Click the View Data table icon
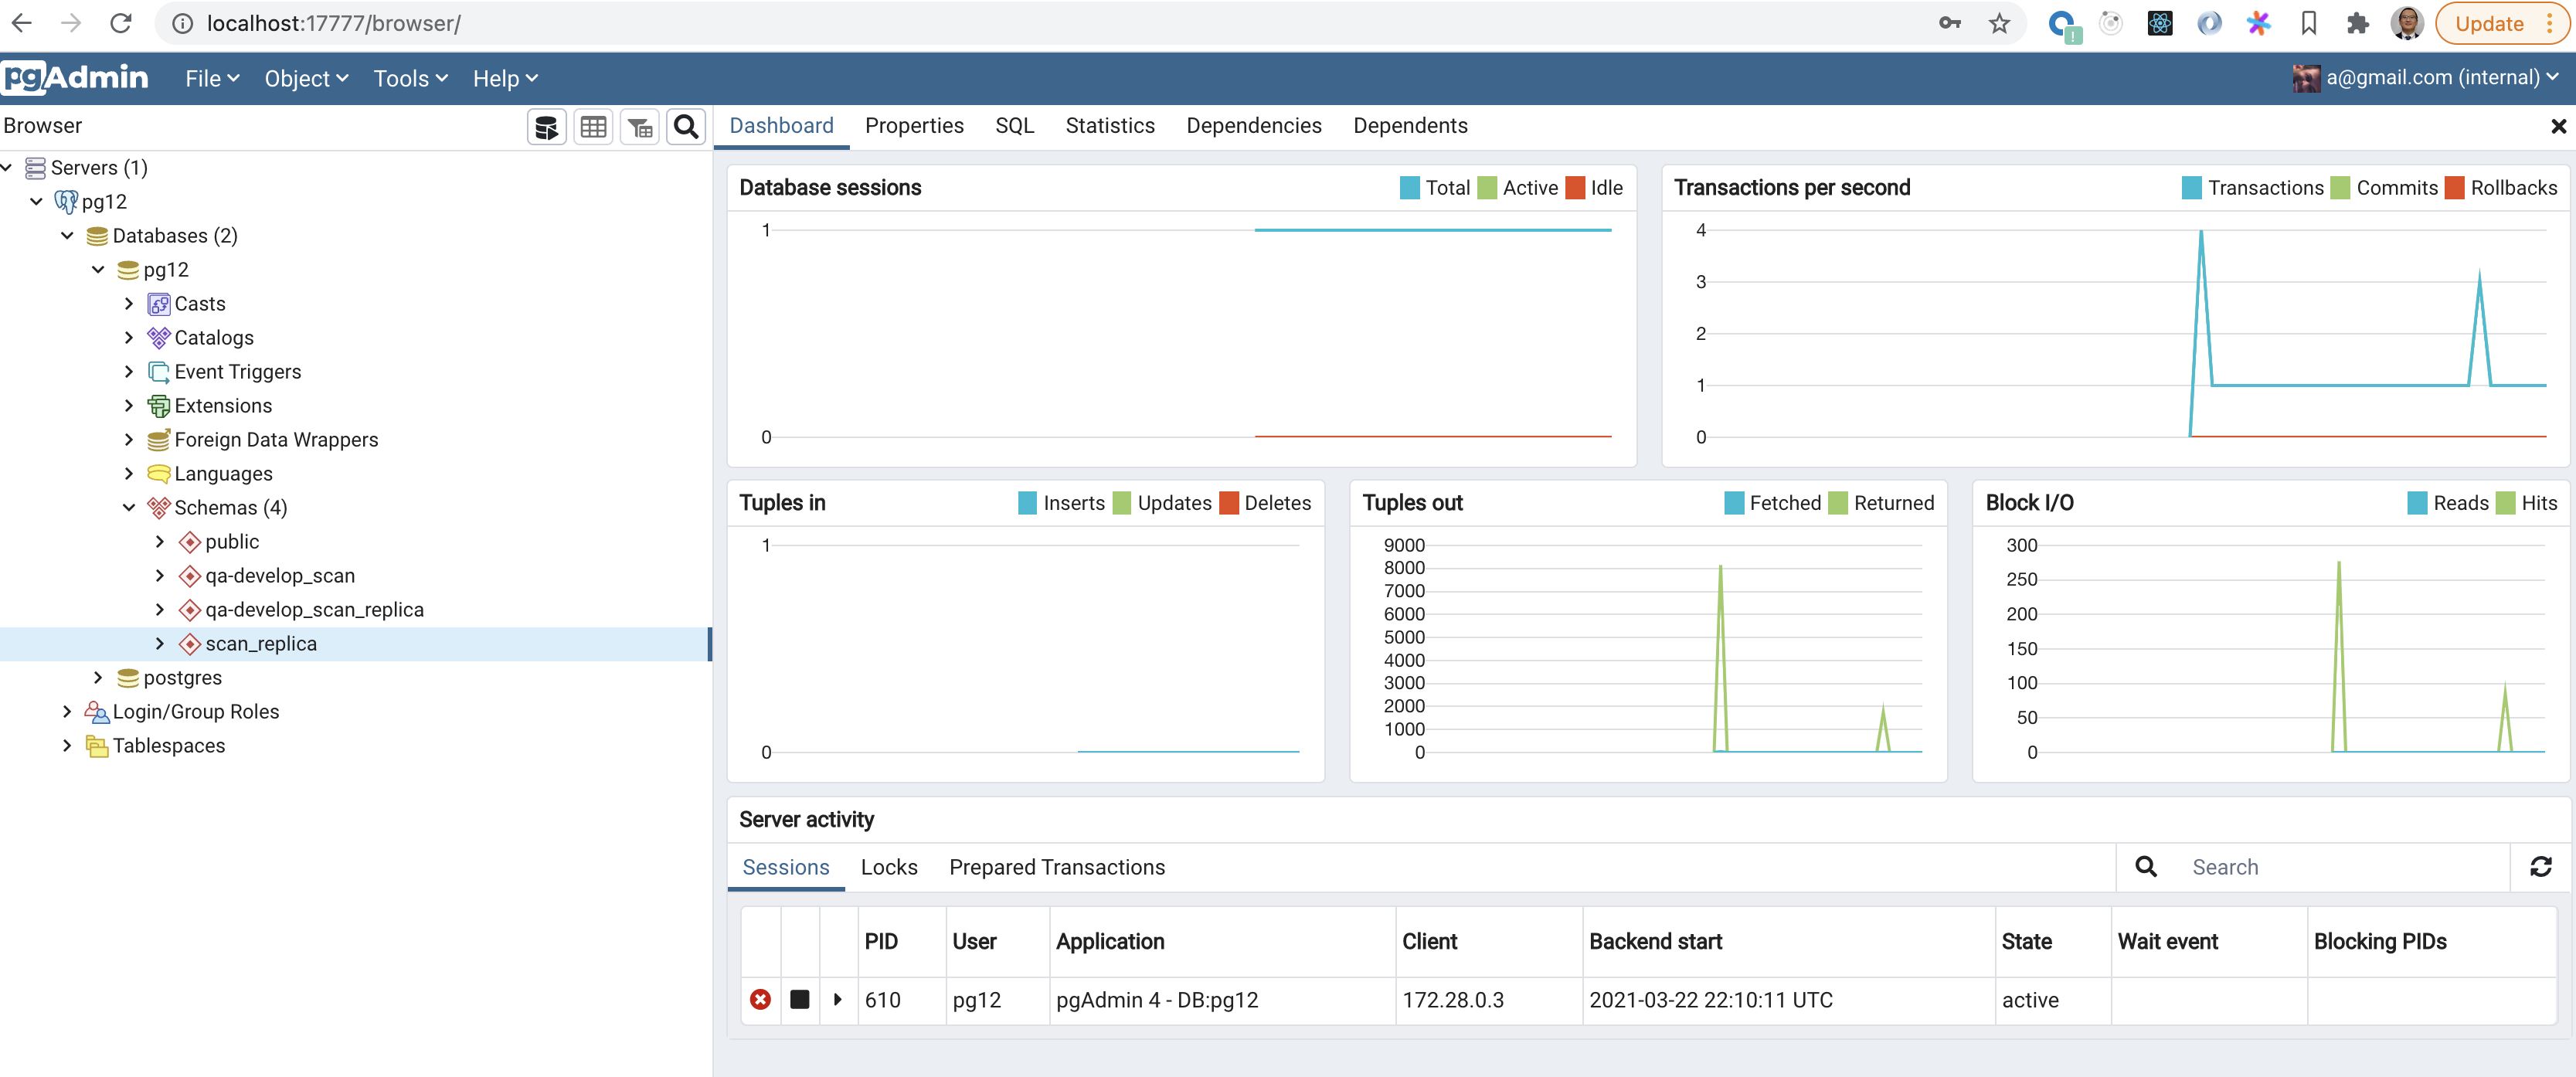Viewport: 2576px width, 1077px height. click(x=593, y=127)
